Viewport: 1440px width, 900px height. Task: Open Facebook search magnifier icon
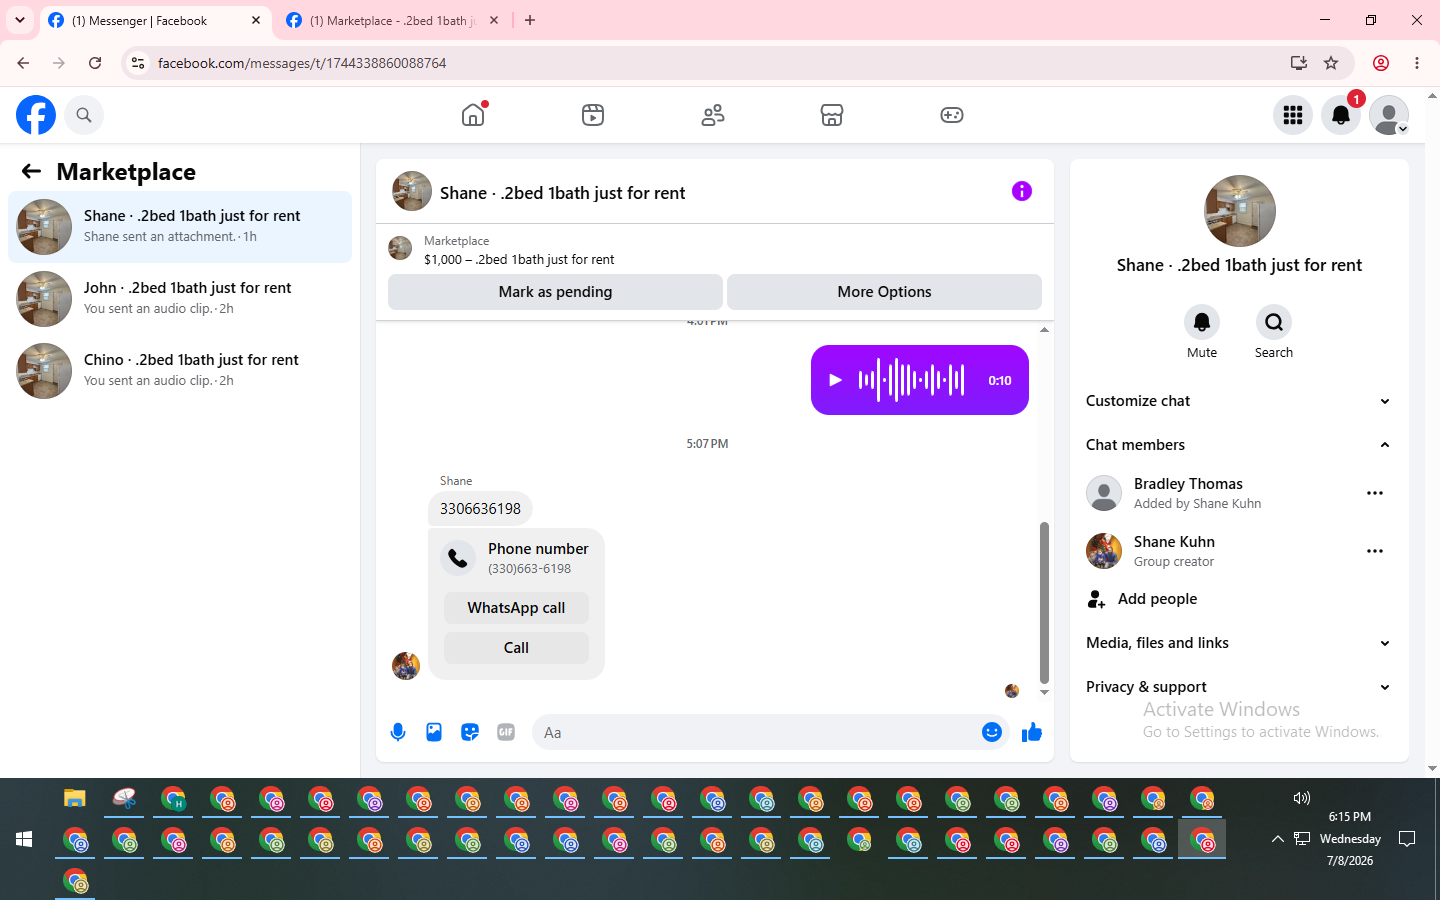click(x=84, y=115)
